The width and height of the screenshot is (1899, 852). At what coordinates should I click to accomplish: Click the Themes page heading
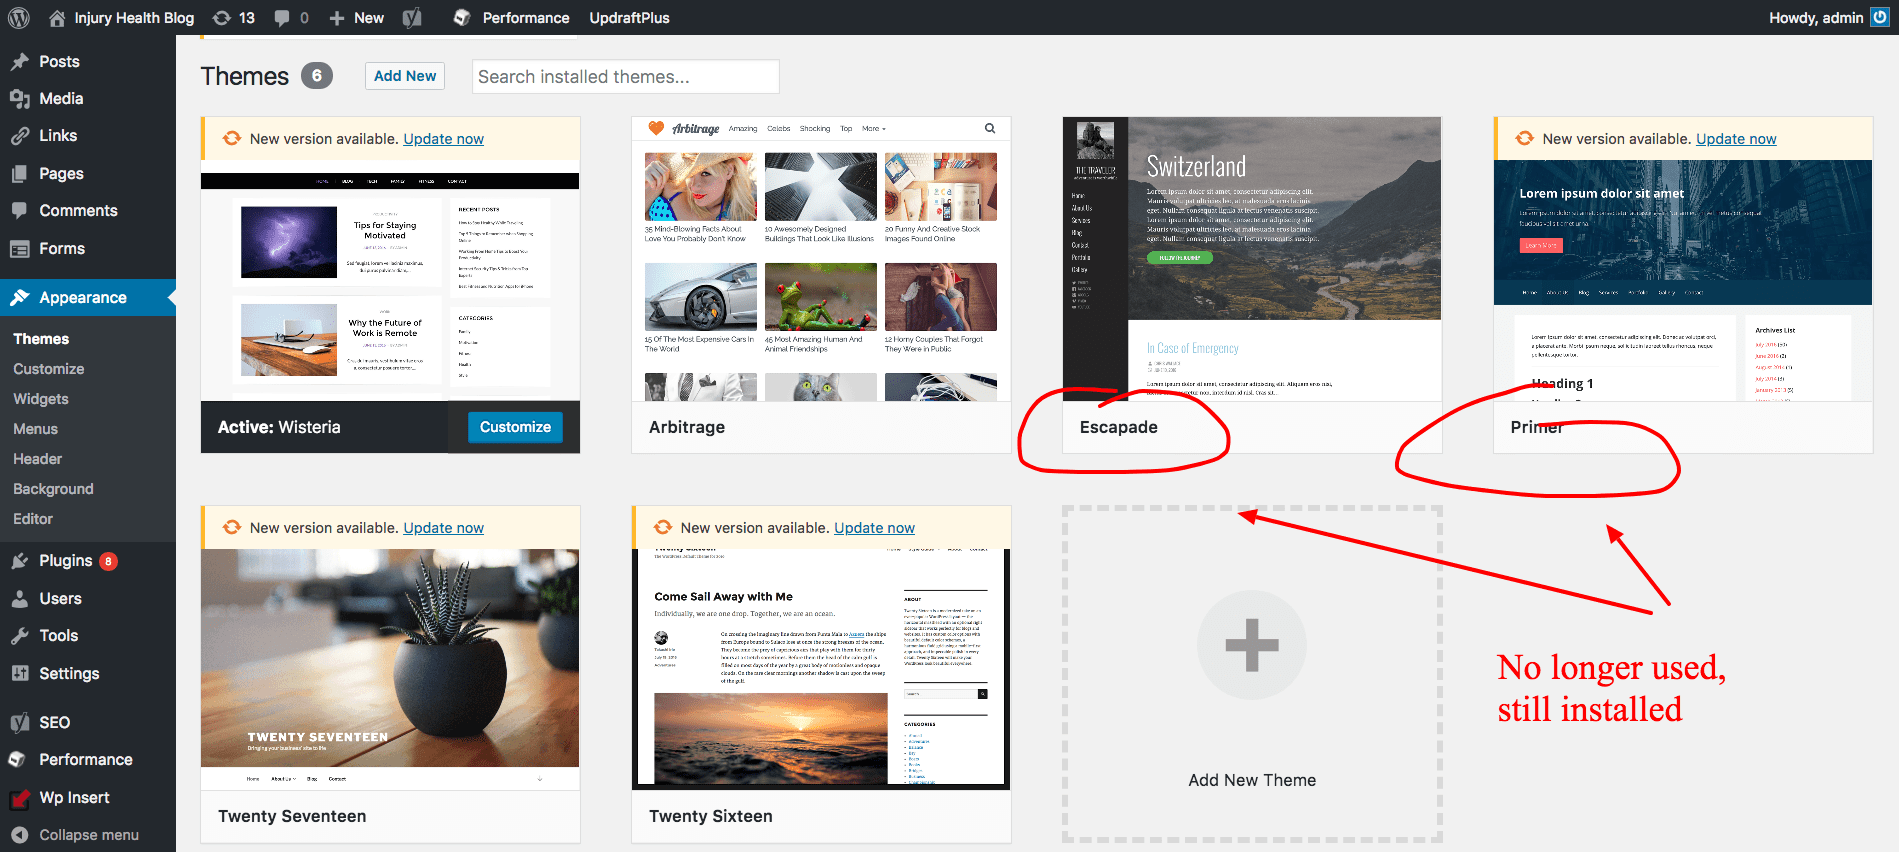tap(245, 77)
